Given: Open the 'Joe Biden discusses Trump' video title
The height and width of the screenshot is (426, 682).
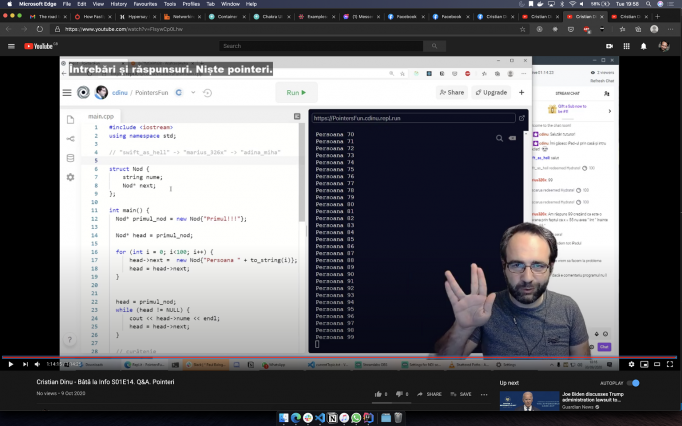Looking at the screenshot, I should [x=593, y=396].
